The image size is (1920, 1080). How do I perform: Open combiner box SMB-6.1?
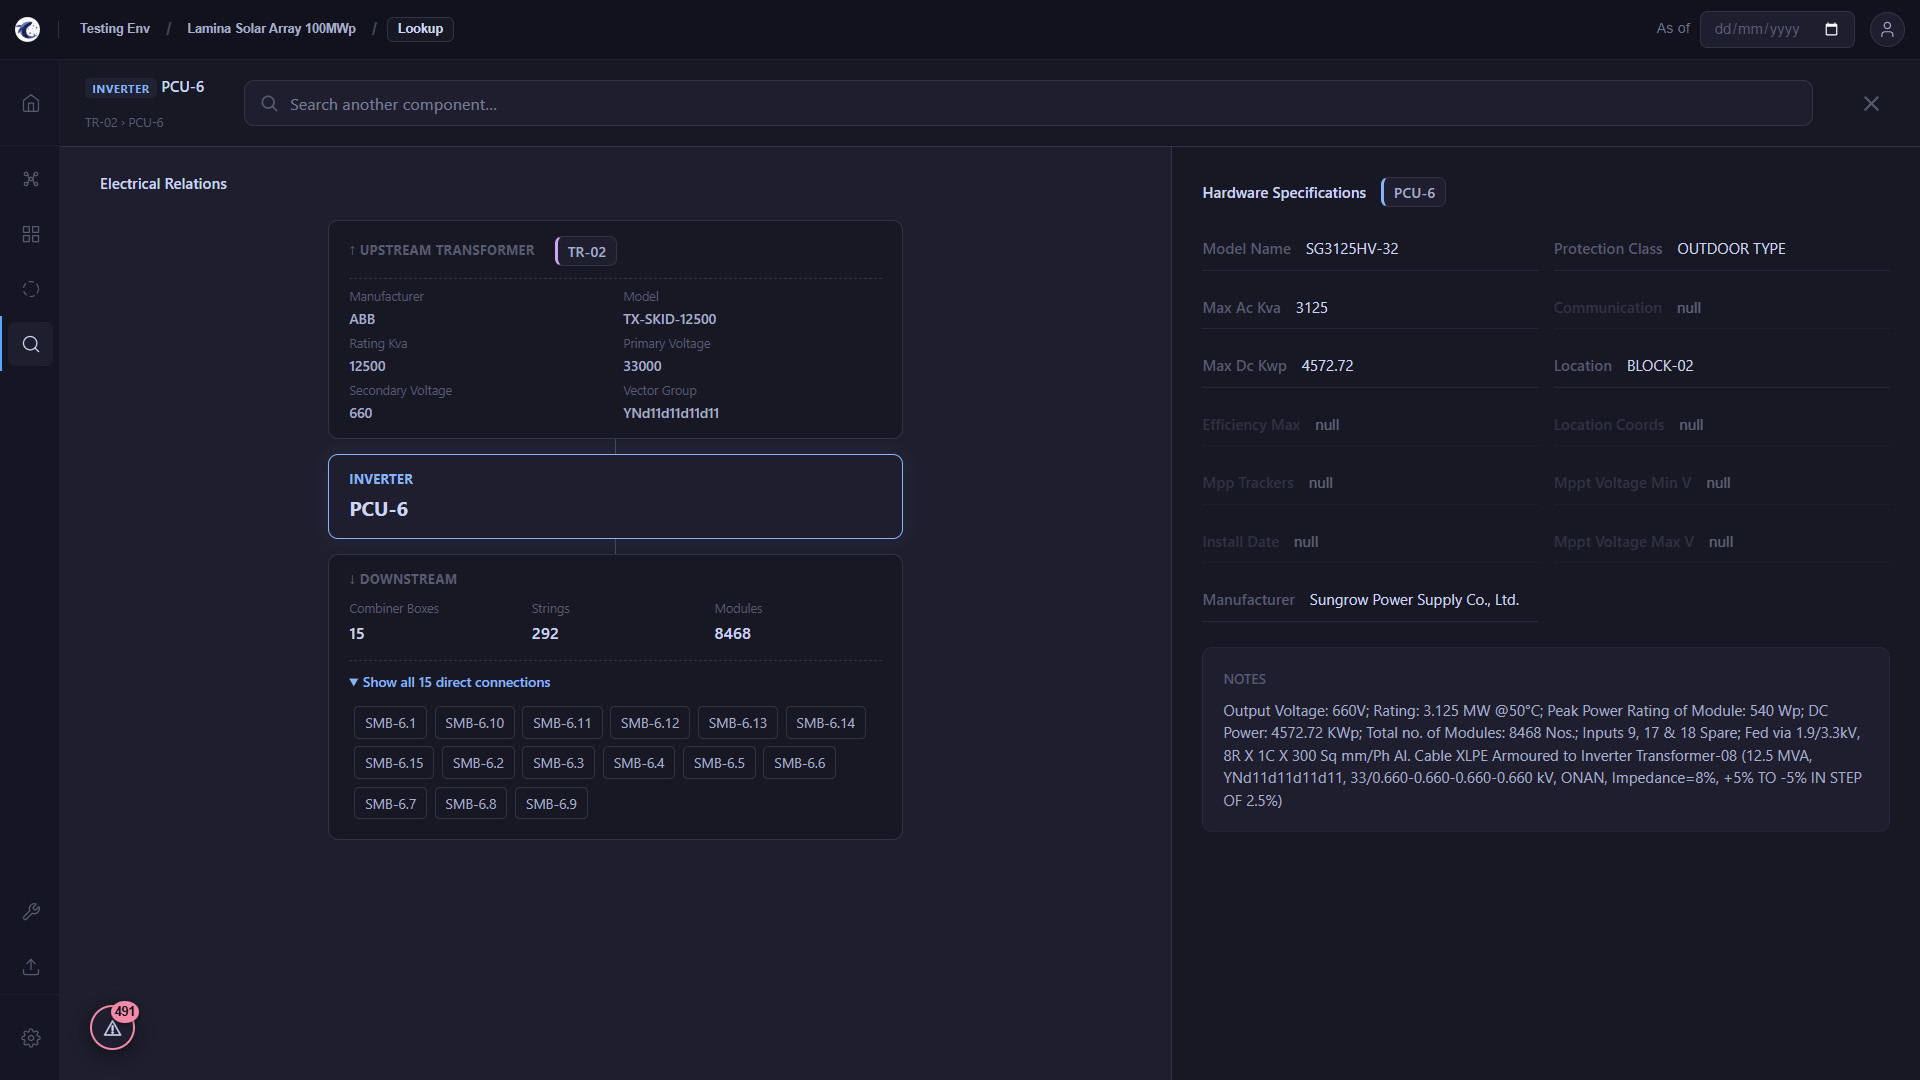[390, 723]
